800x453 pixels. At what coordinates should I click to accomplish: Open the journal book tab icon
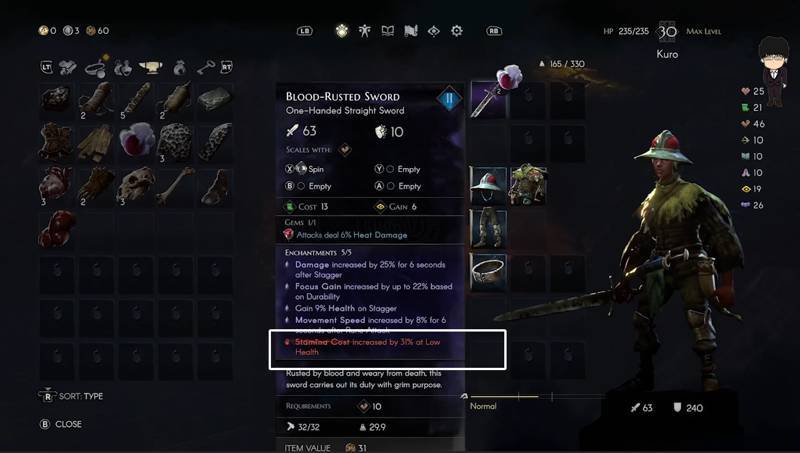388,31
